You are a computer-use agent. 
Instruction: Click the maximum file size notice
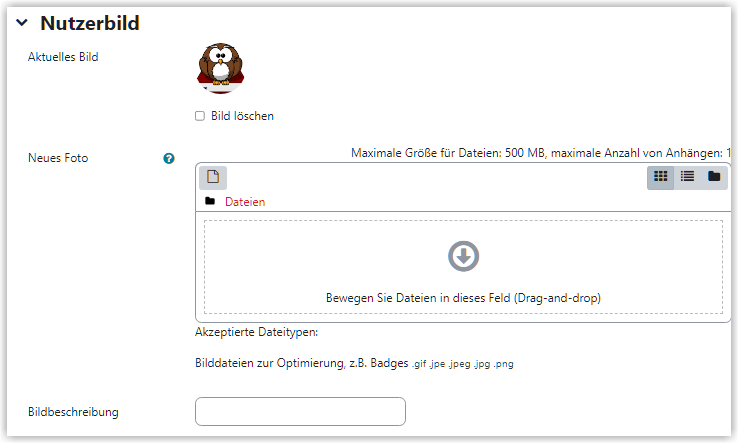coord(541,153)
